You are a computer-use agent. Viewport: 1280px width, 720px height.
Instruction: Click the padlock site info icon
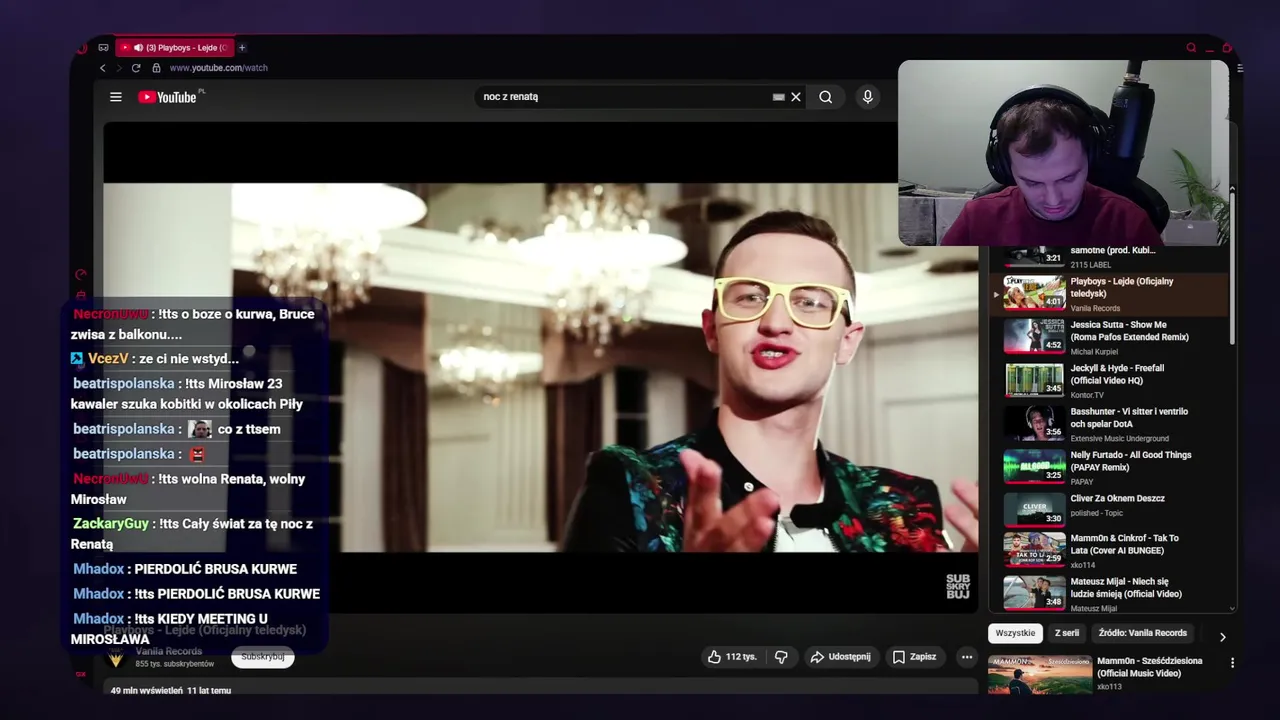click(156, 68)
